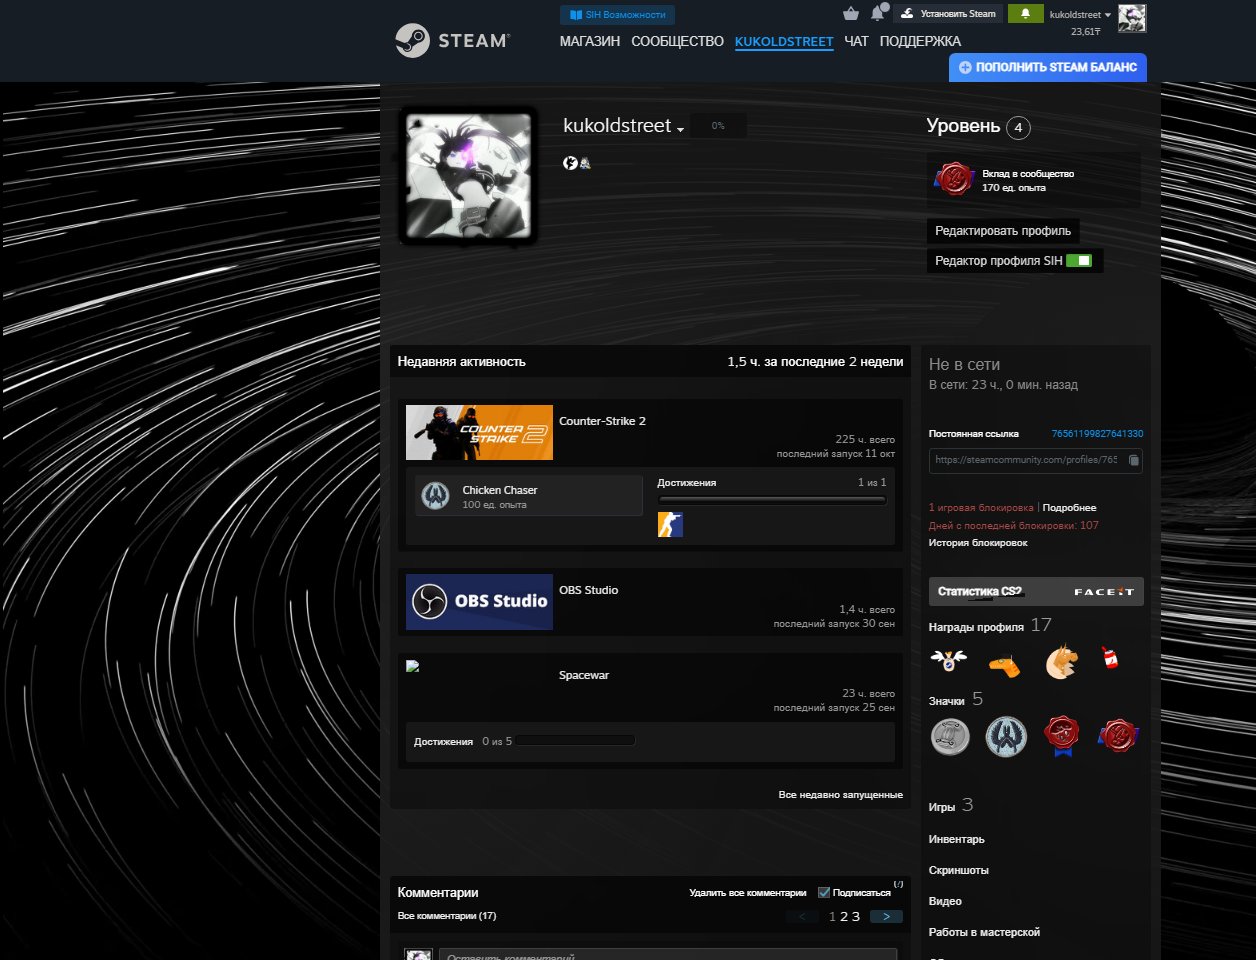Click the CS achievement icon under Достижения
Screen dimensions: 1256x960
pyautogui.click(x=670, y=524)
